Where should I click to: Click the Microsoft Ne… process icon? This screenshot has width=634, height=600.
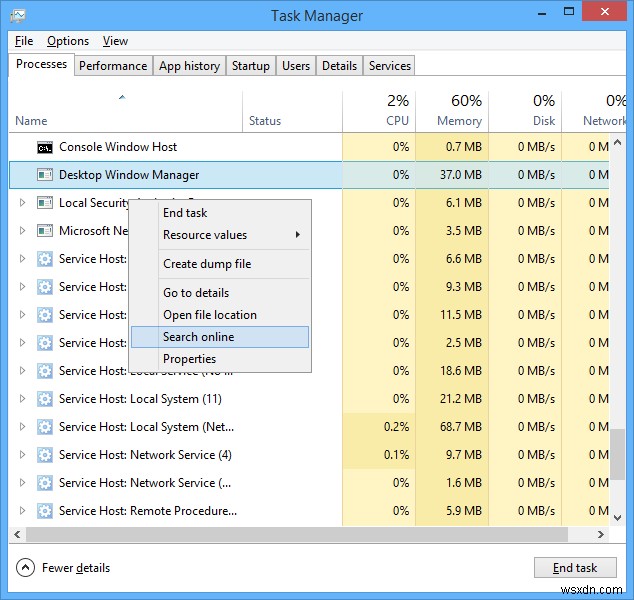click(45, 231)
